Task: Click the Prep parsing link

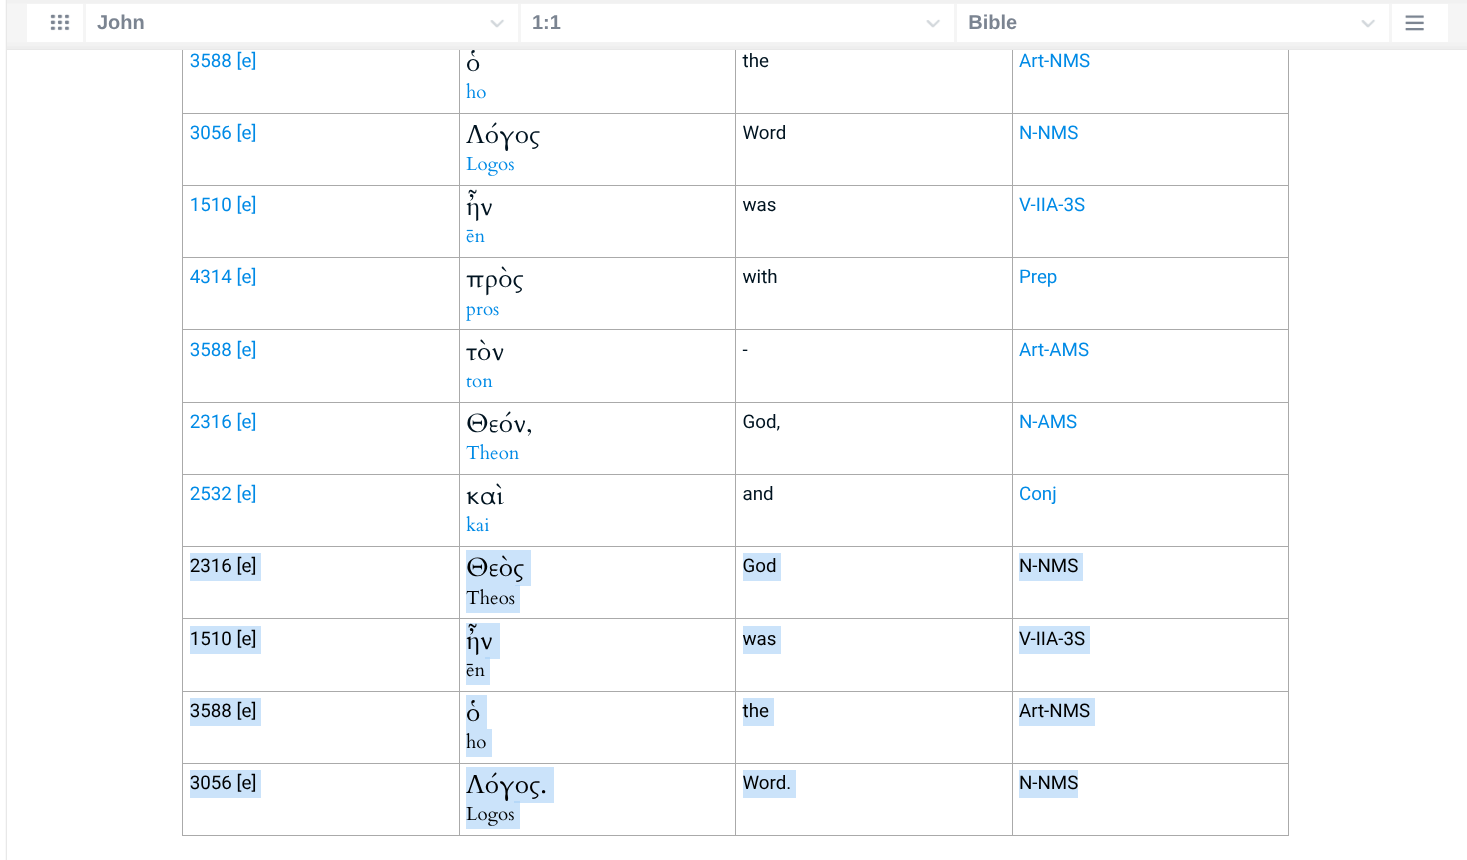Action: (x=1037, y=277)
